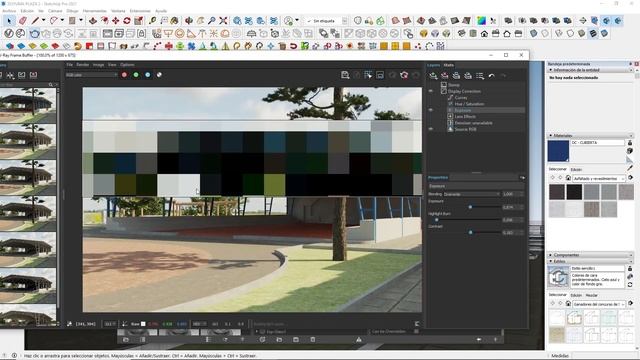Select the Line pencil tool
This screenshot has width=640, height=360.
35,20
